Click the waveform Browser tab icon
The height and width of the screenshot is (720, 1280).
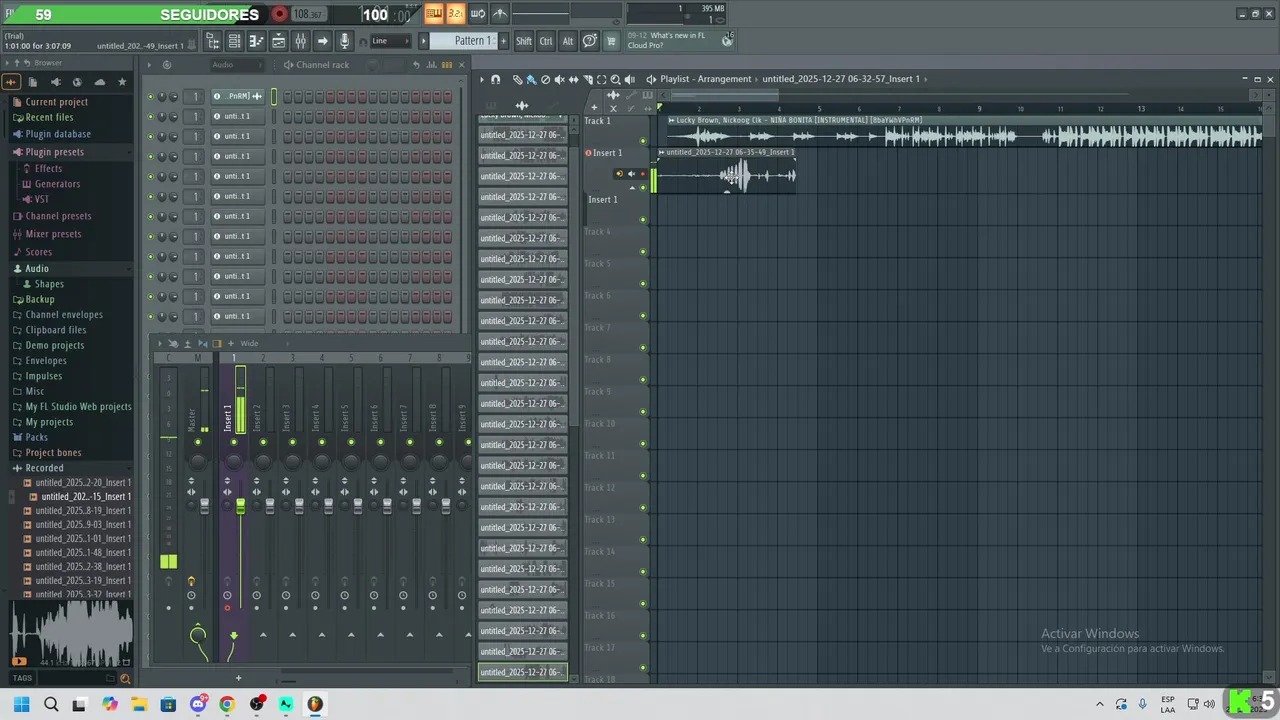11,82
